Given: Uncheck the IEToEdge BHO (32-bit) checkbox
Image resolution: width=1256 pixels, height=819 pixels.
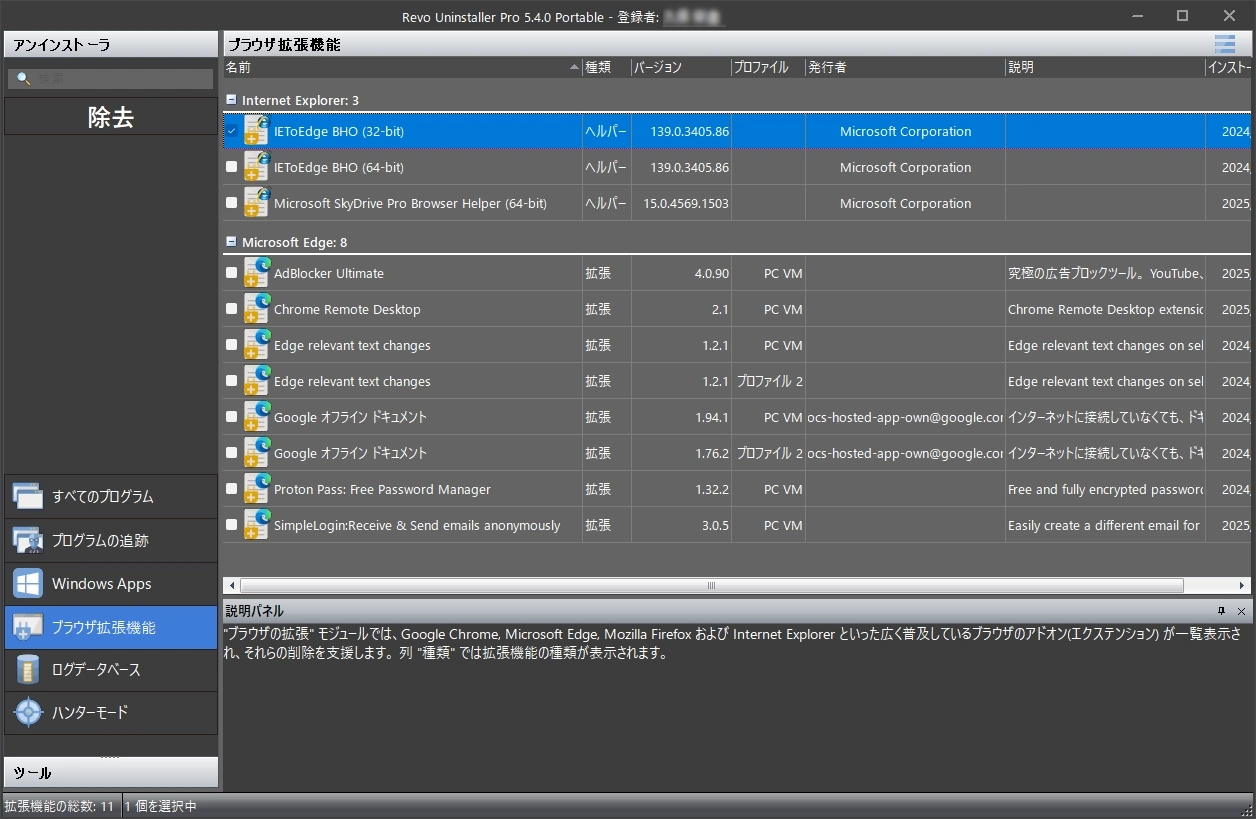Looking at the screenshot, I should [232, 131].
